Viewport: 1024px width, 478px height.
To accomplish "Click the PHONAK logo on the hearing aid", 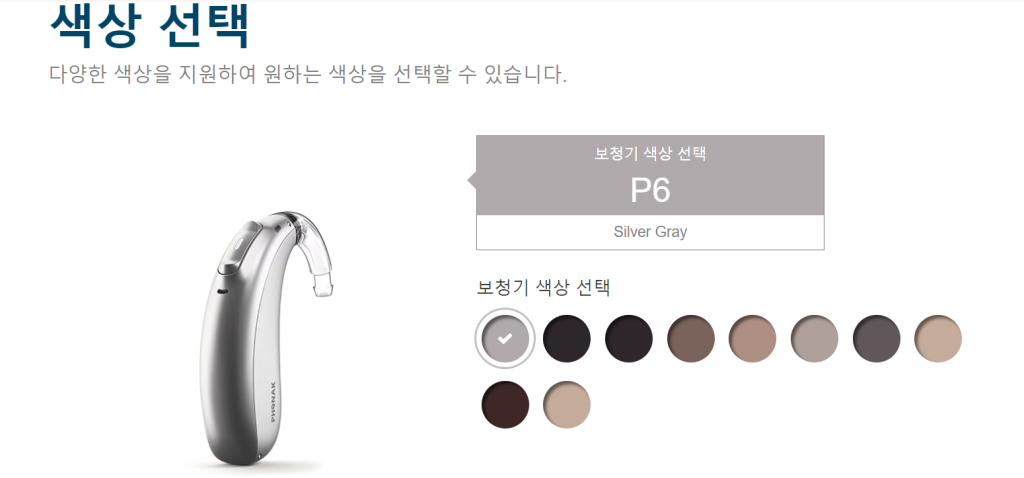I will click(x=272, y=402).
